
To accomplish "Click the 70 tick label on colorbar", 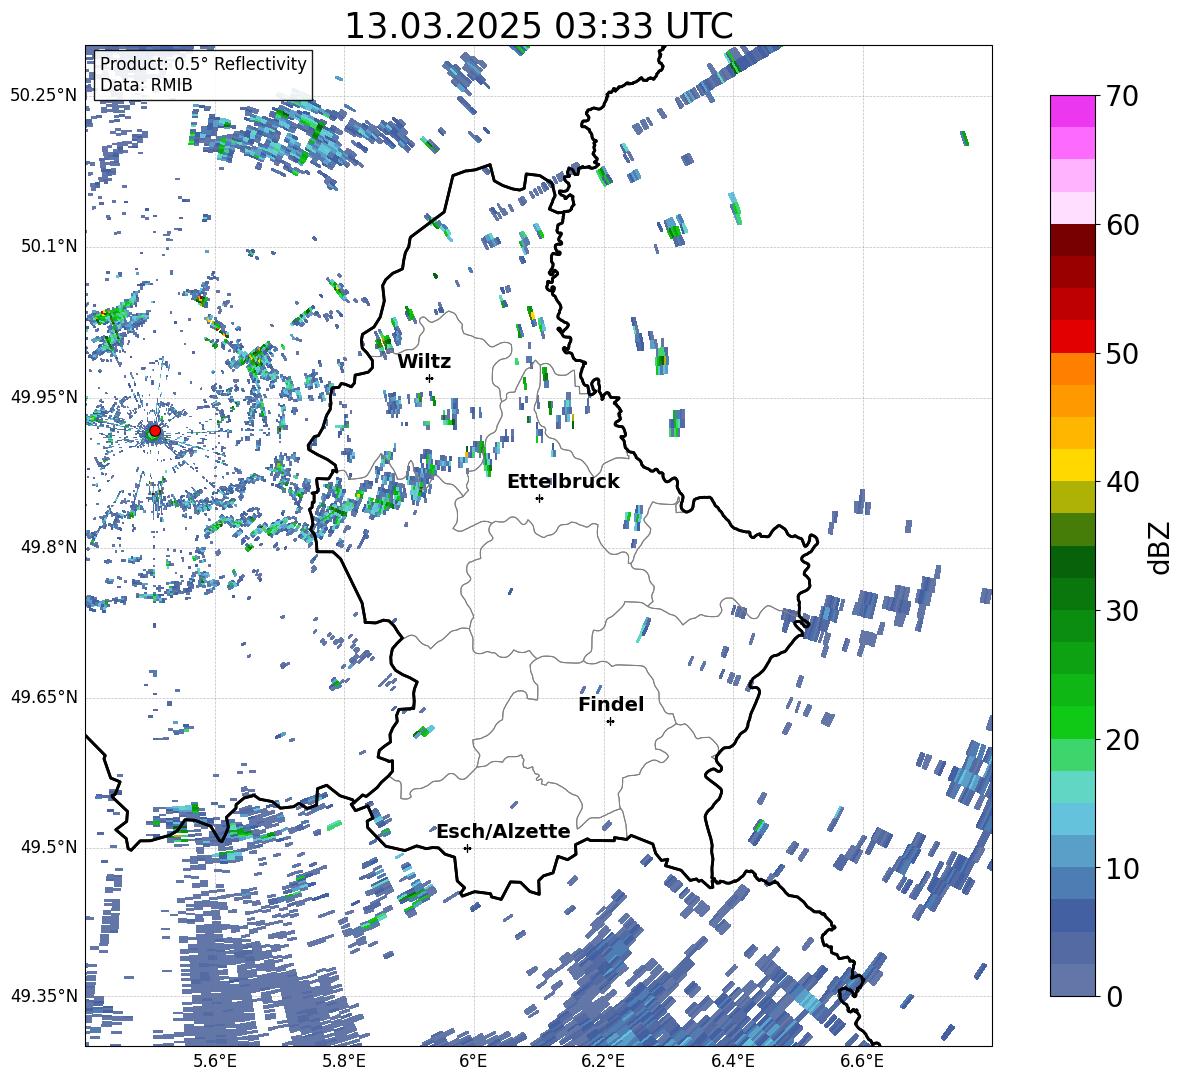I will point(1122,96).
